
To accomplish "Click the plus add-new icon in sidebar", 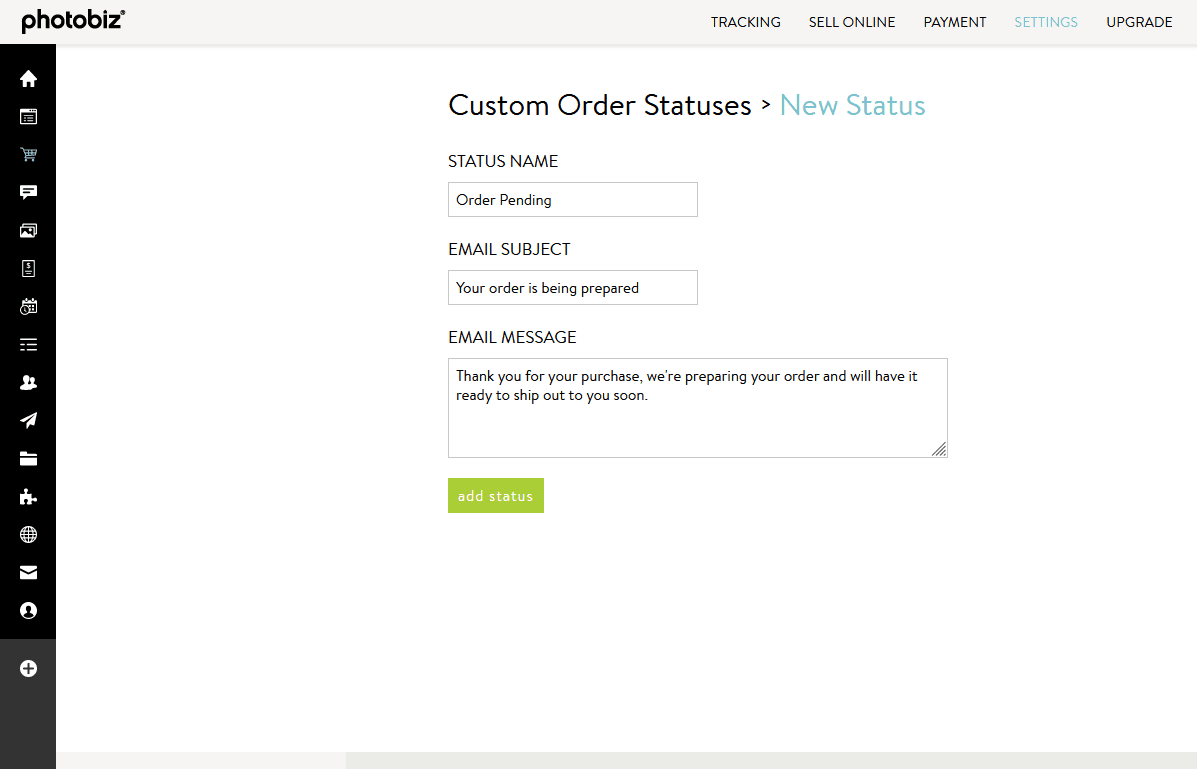I will coord(28,669).
